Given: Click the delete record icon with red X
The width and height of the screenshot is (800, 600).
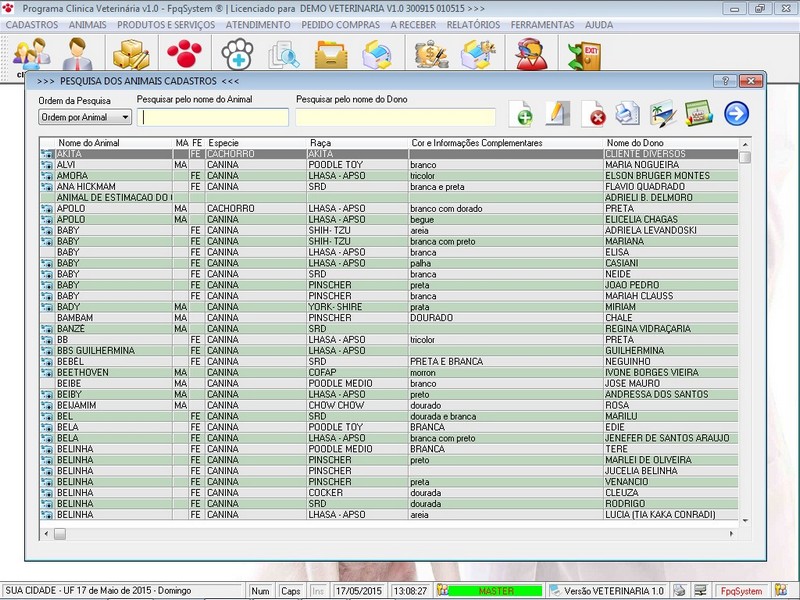Looking at the screenshot, I should [x=593, y=114].
